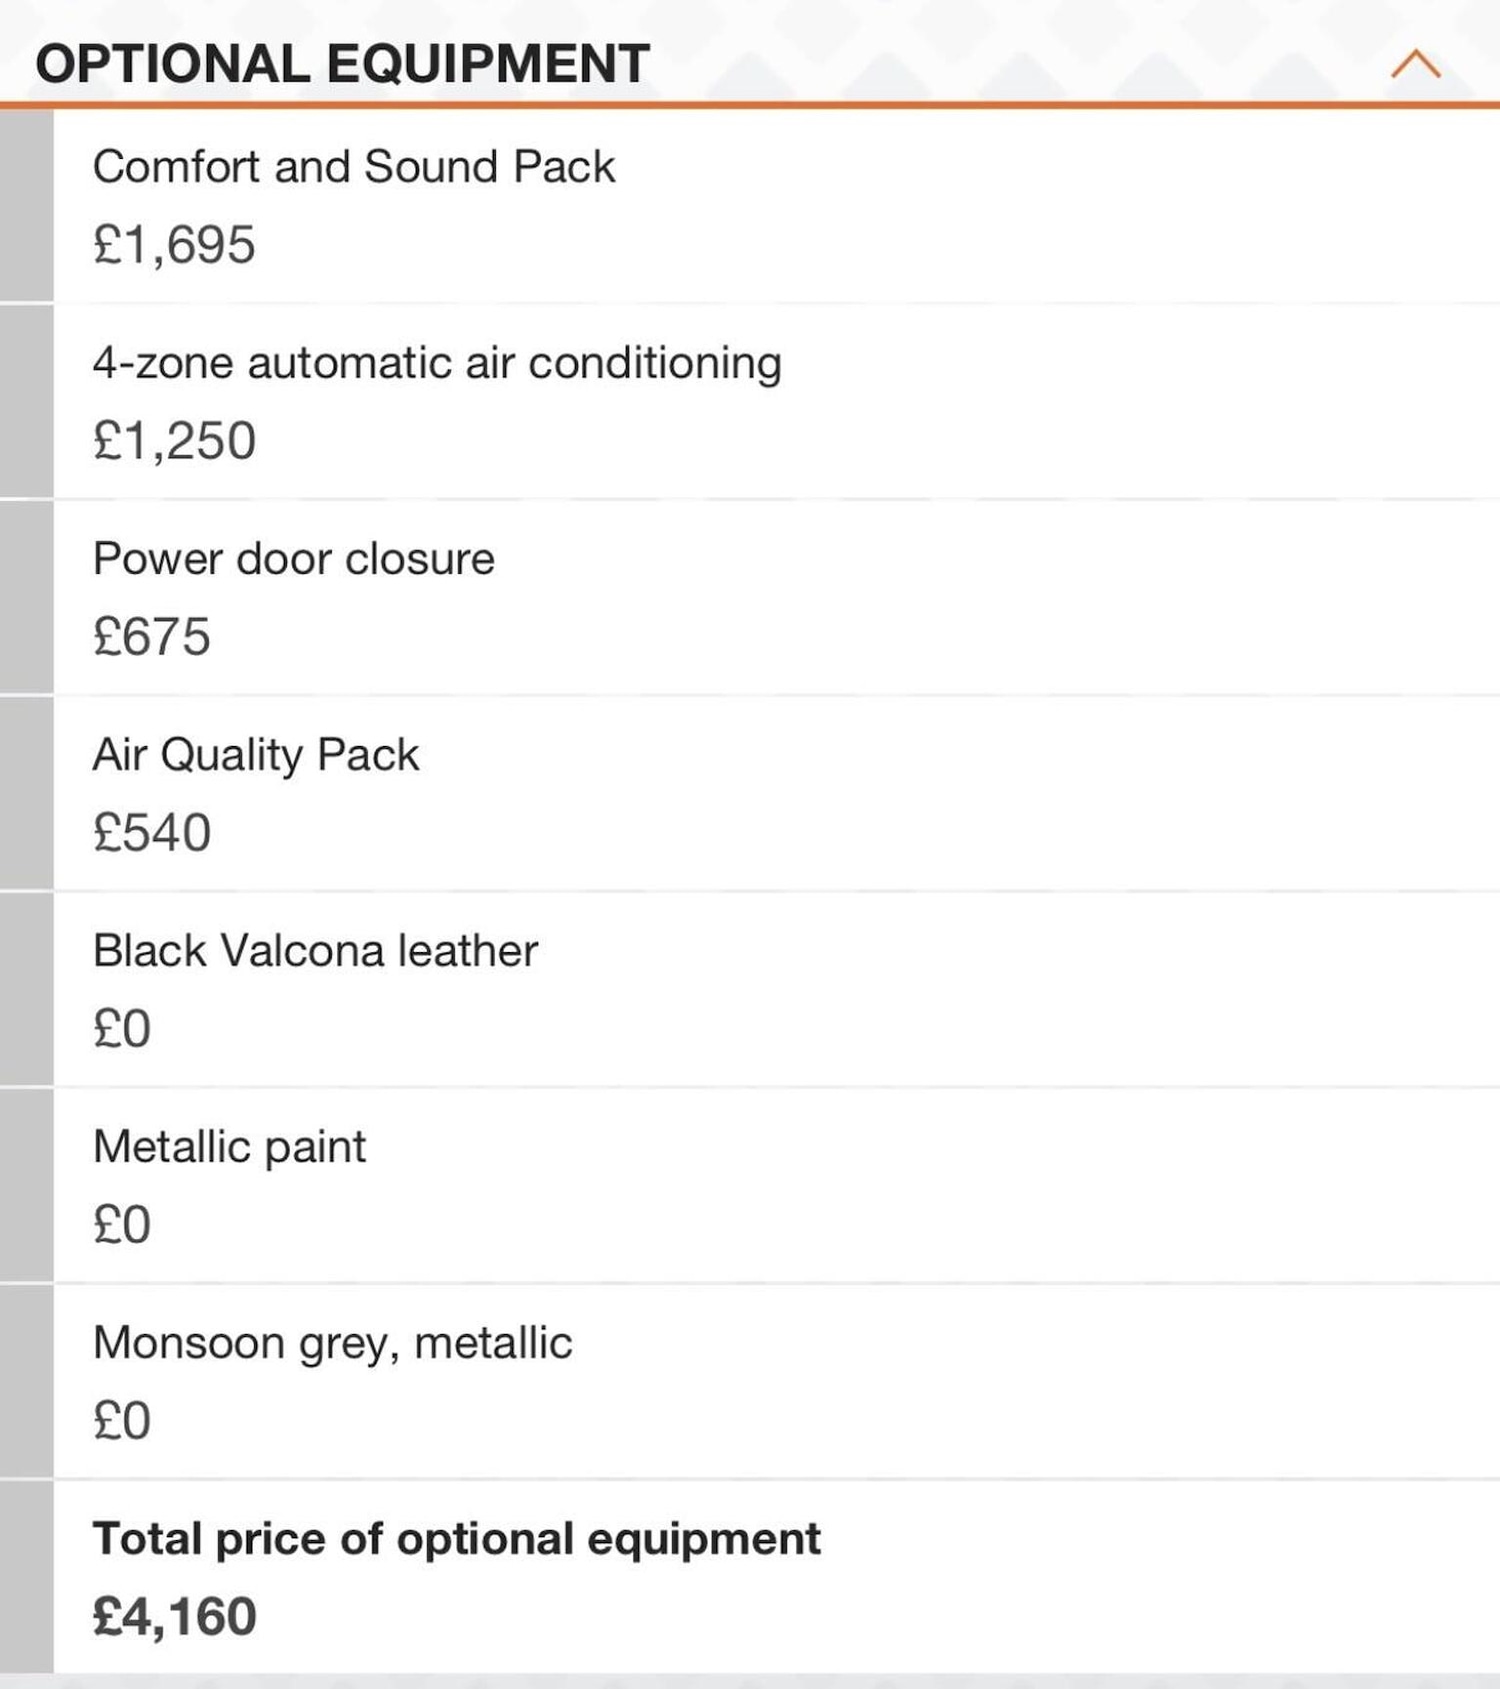This screenshot has width=1500, height=1689.
Task: Click the £540 price
Action: (152, 833)
